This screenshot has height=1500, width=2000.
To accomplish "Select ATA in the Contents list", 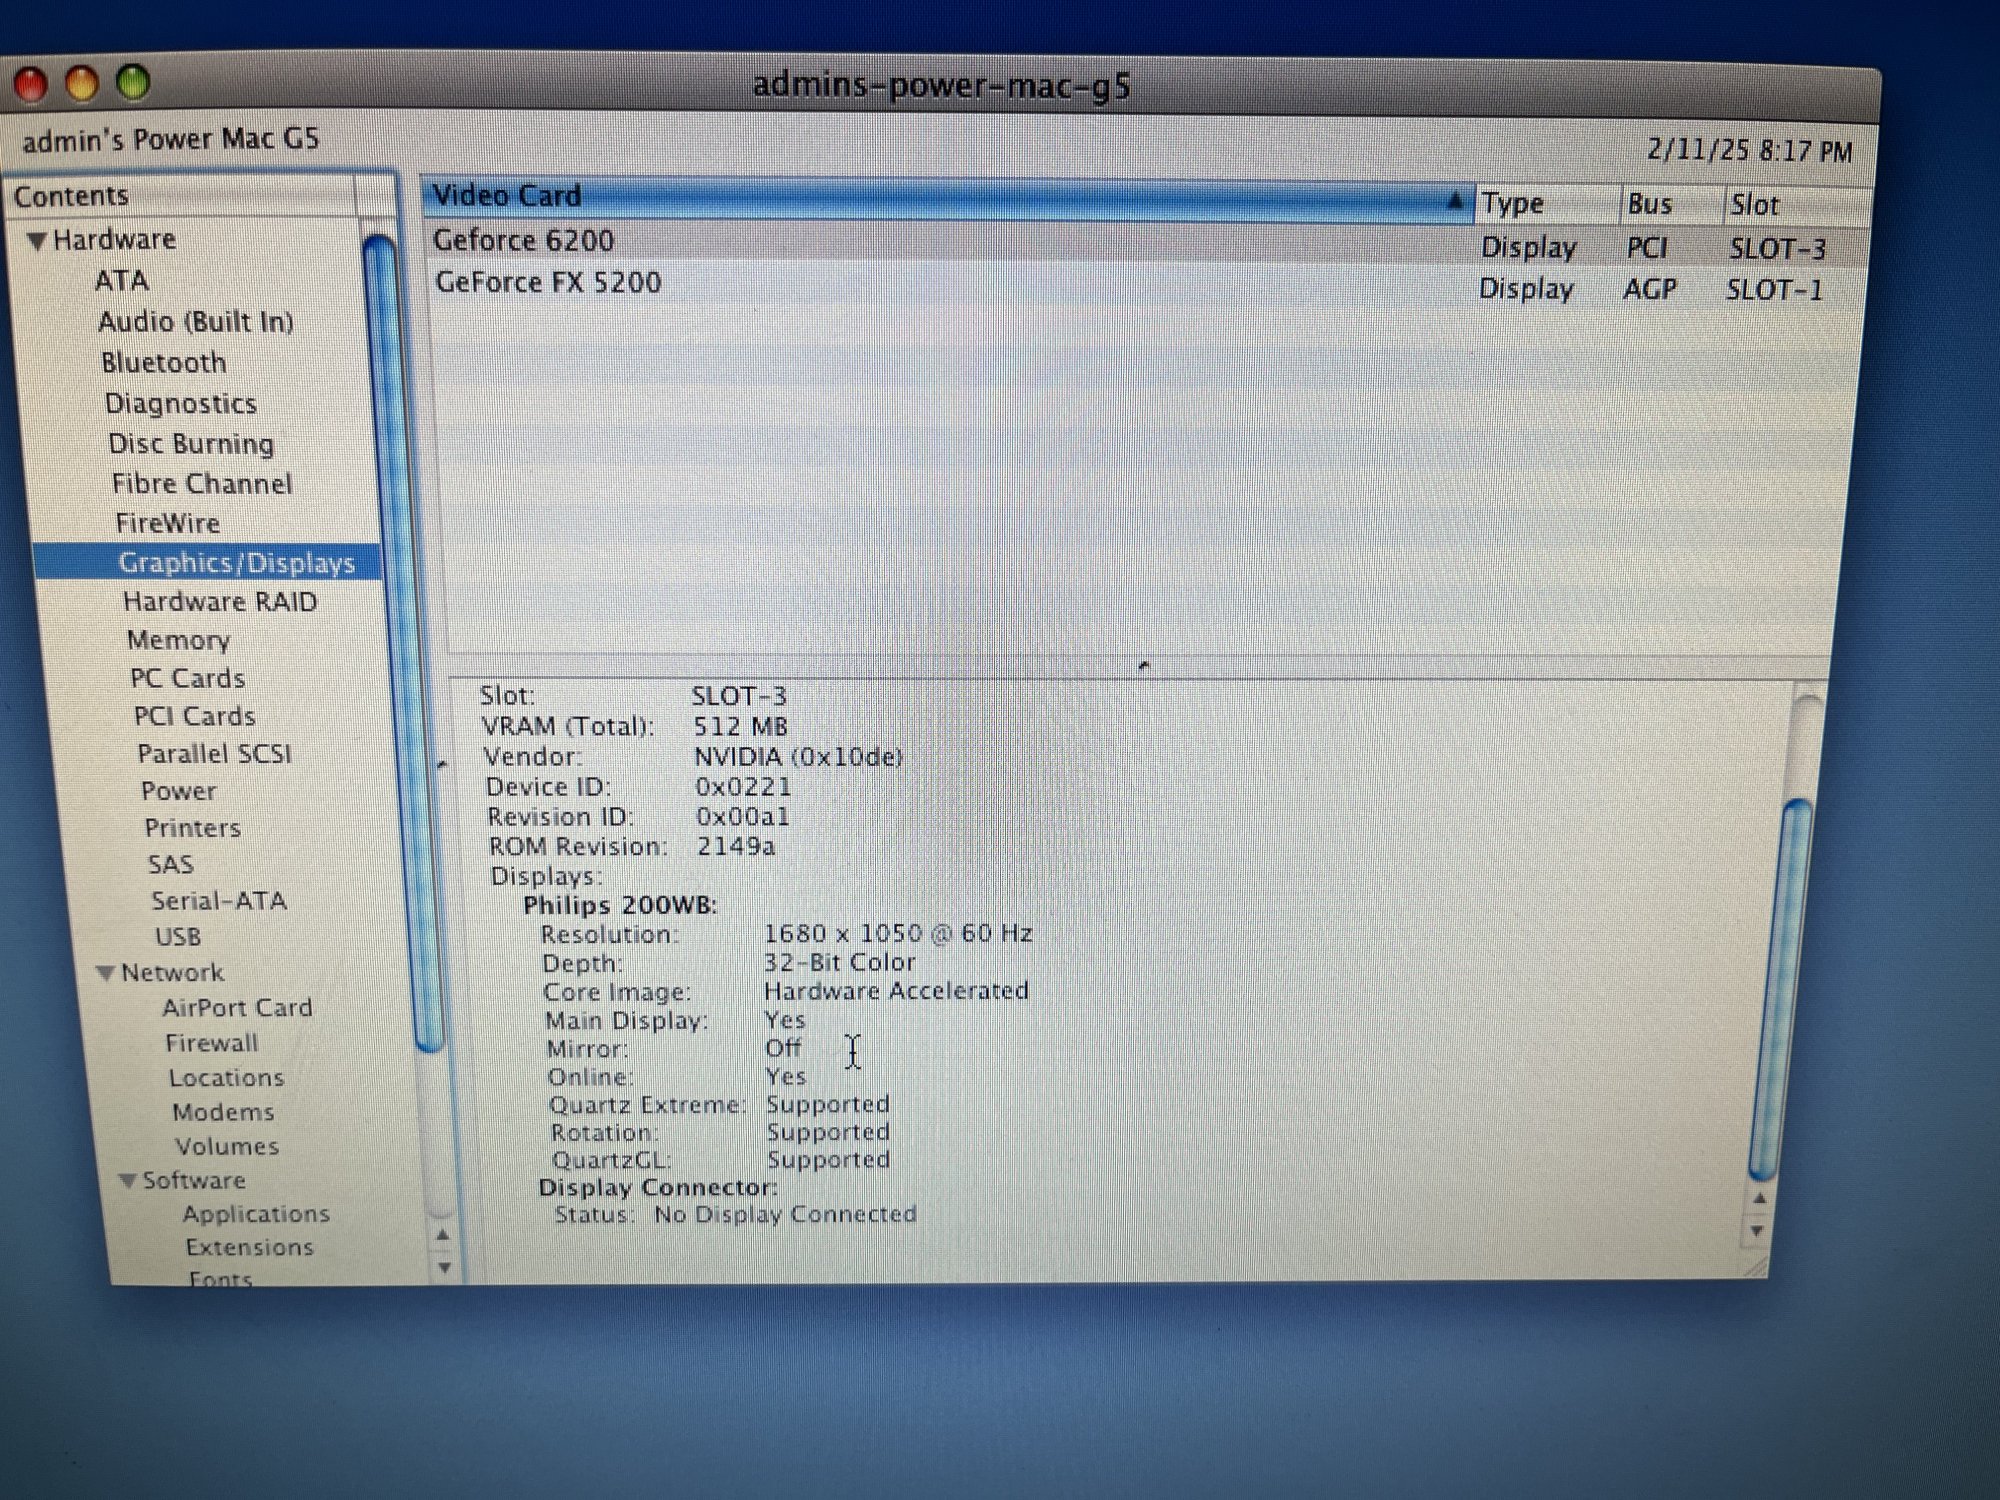I will coord(121,281).
